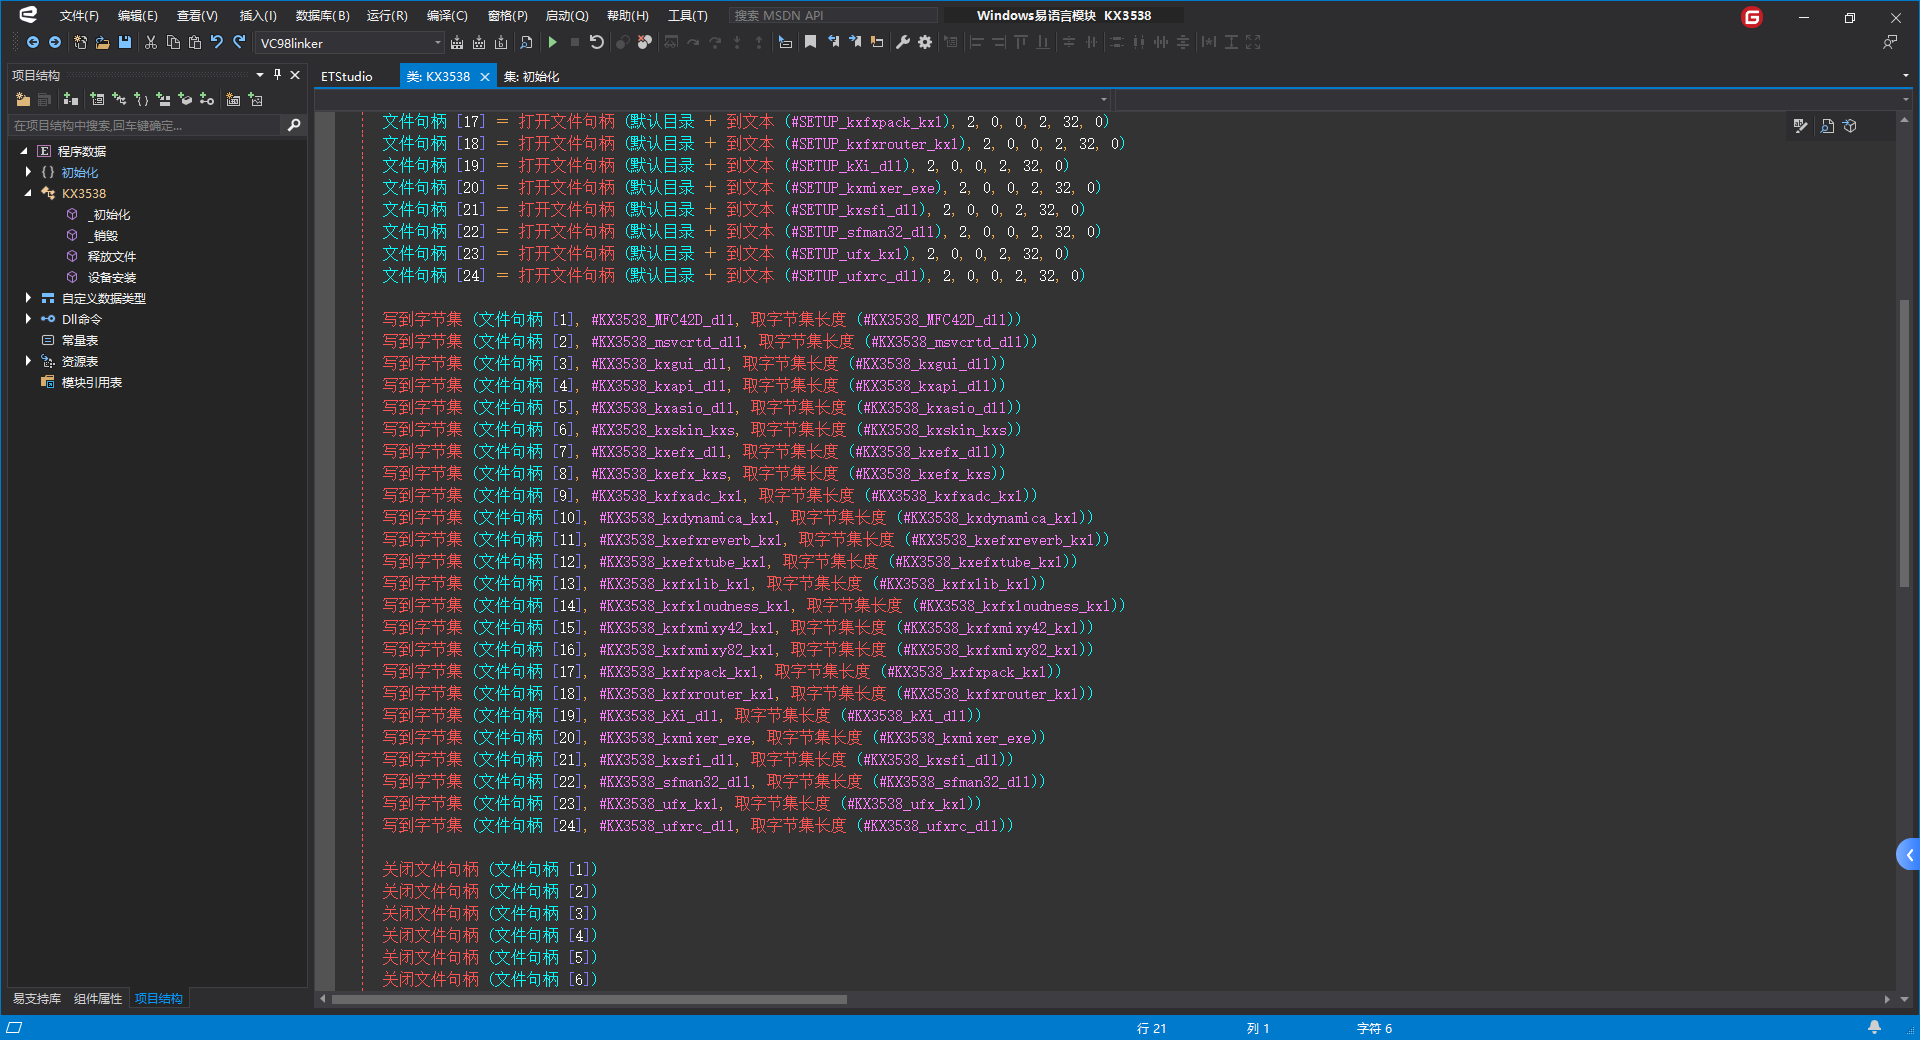This screenshot has width=1920, height=1040.
Task: Click the feedback person icon at top right
Action: pyautogui.click(x=1890, y=42)
